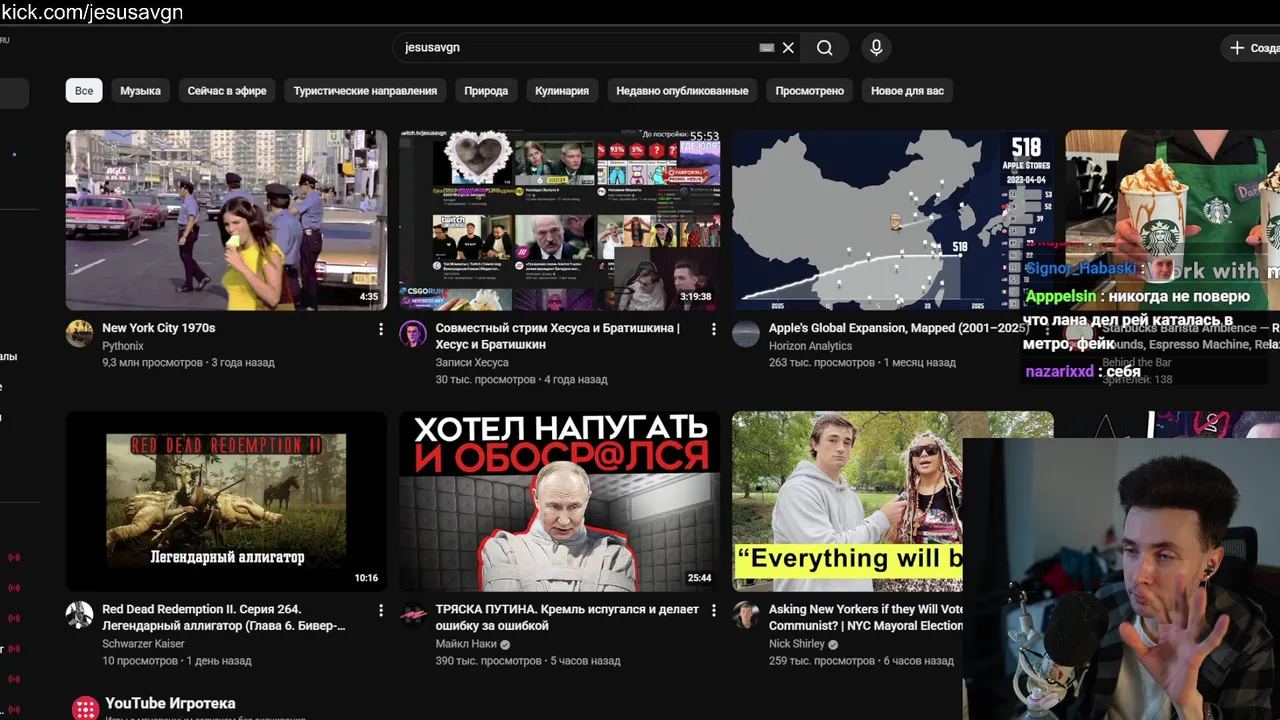Clear the search field with the X icon
Viewport: 1280px width, 720px height.
pyautogui.click(x=788, y=48)
